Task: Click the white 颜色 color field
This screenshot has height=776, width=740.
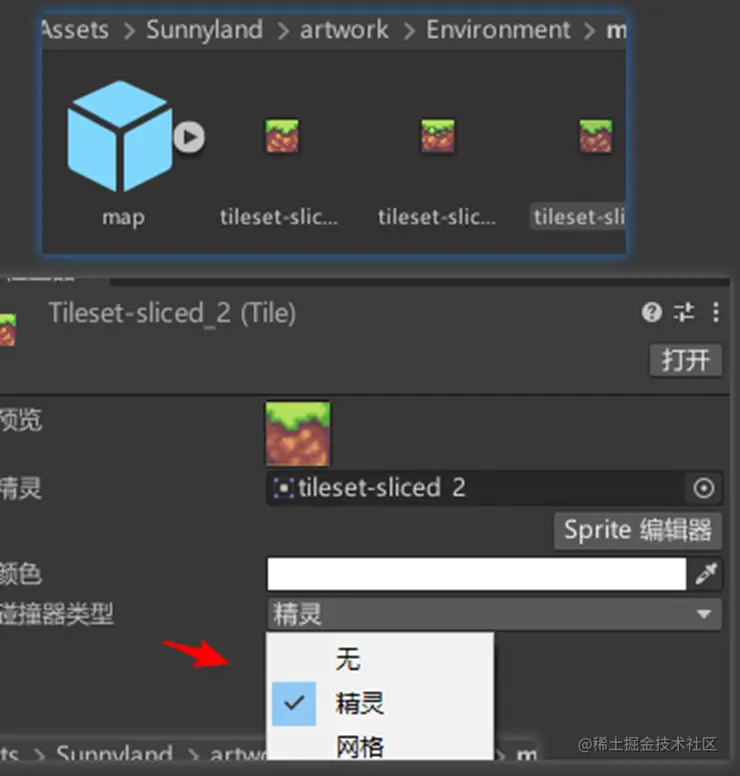Action: (x=477, y=574)
